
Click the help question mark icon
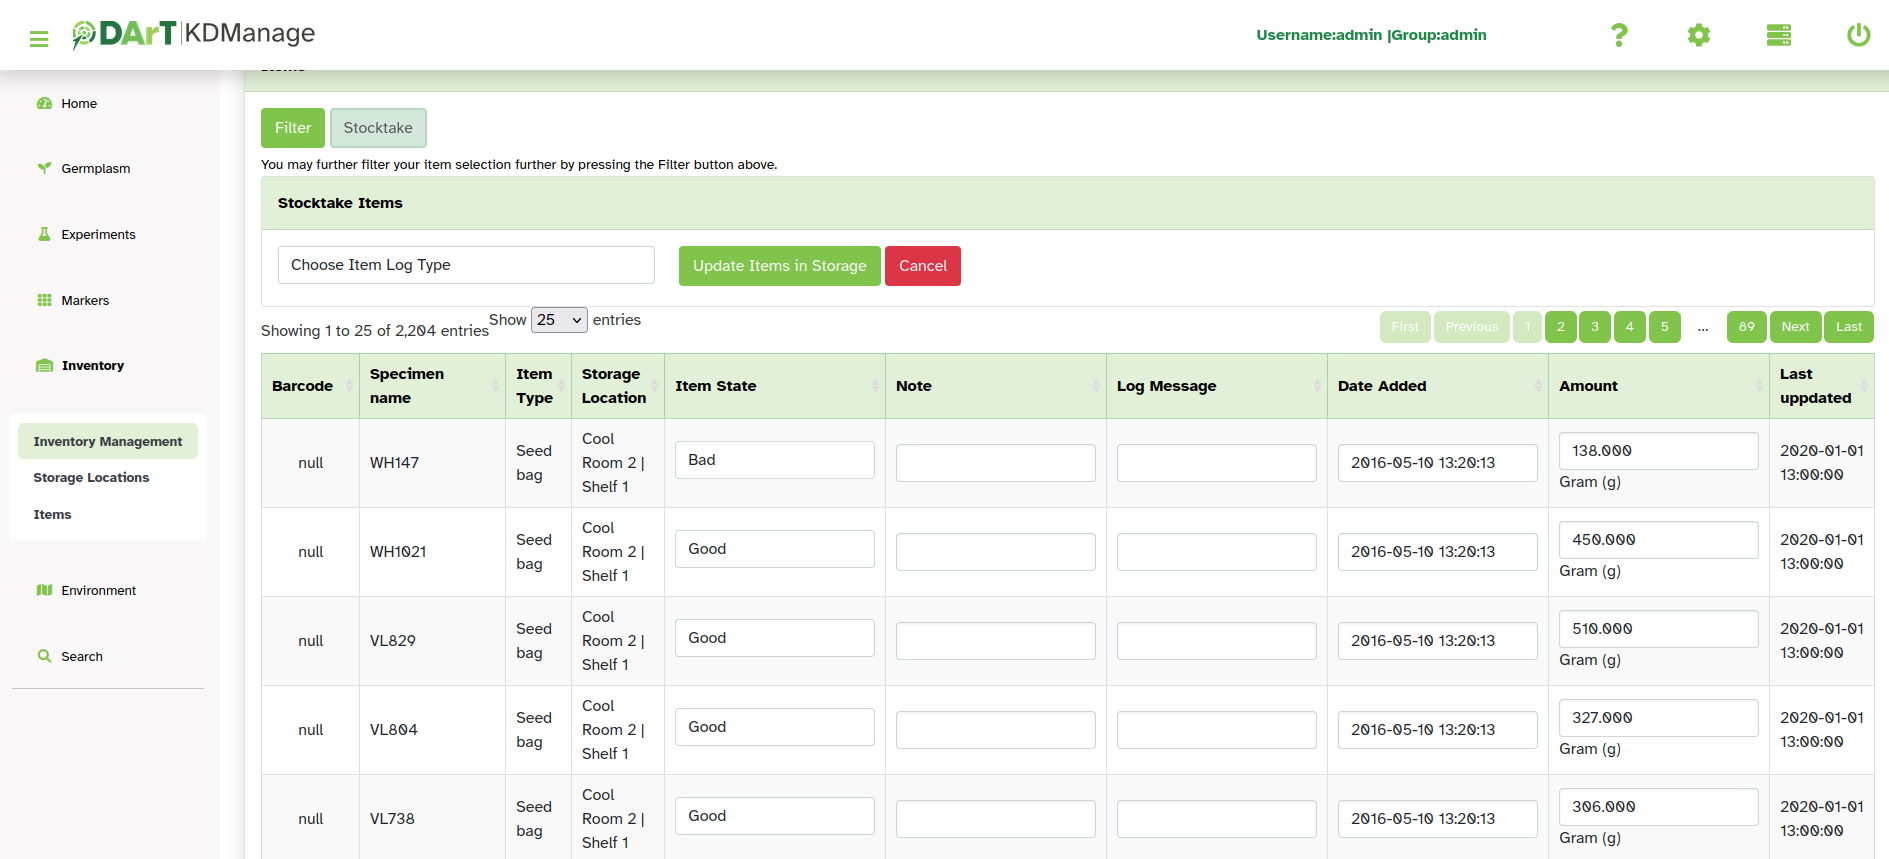1619,35
